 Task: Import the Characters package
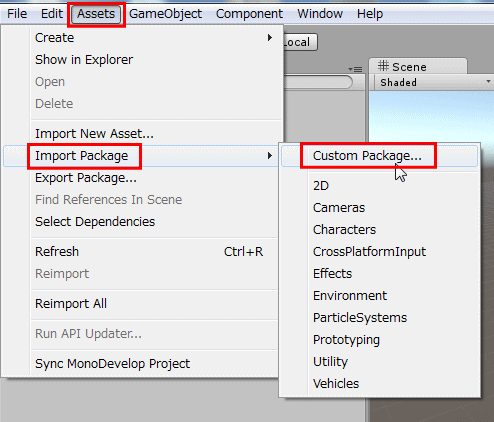[344, 230]
